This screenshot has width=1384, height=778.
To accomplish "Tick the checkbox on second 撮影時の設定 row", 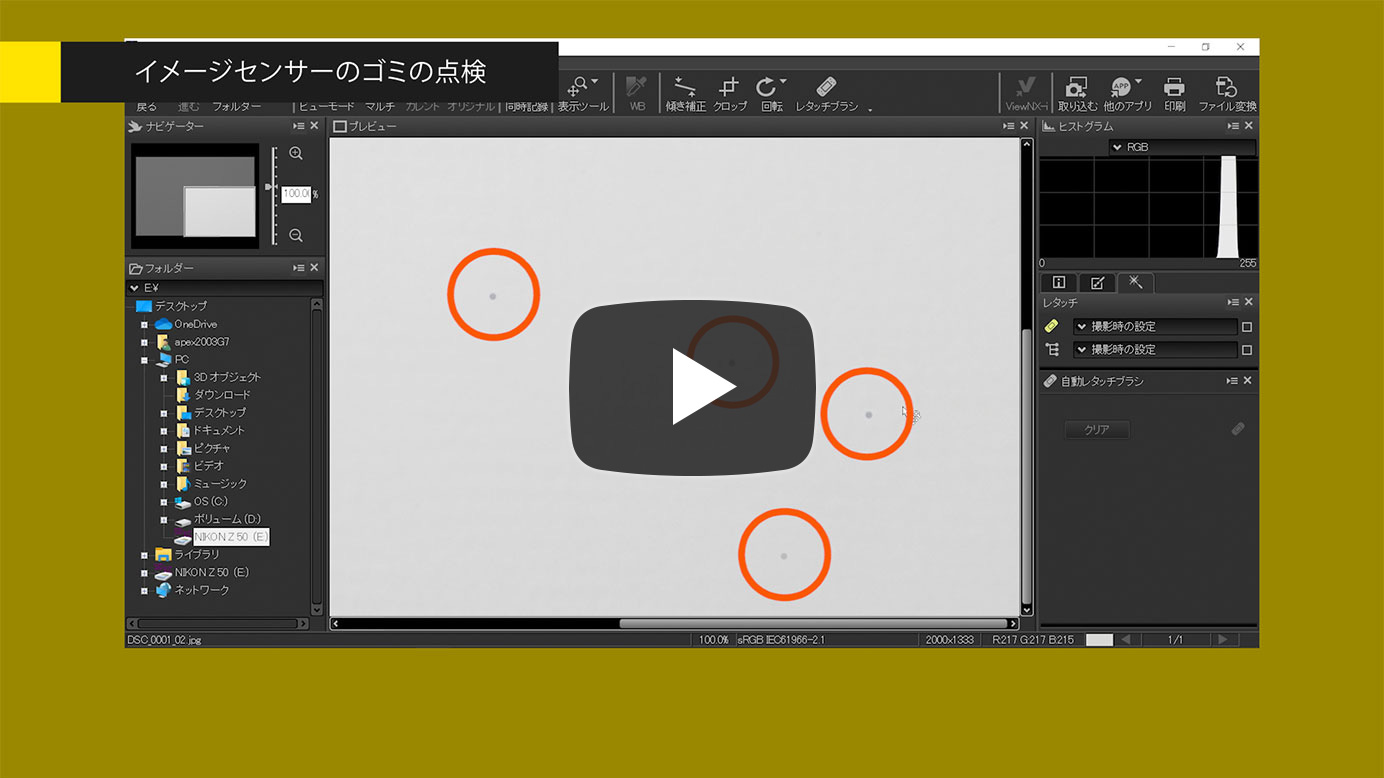I will click(1246, 350).
